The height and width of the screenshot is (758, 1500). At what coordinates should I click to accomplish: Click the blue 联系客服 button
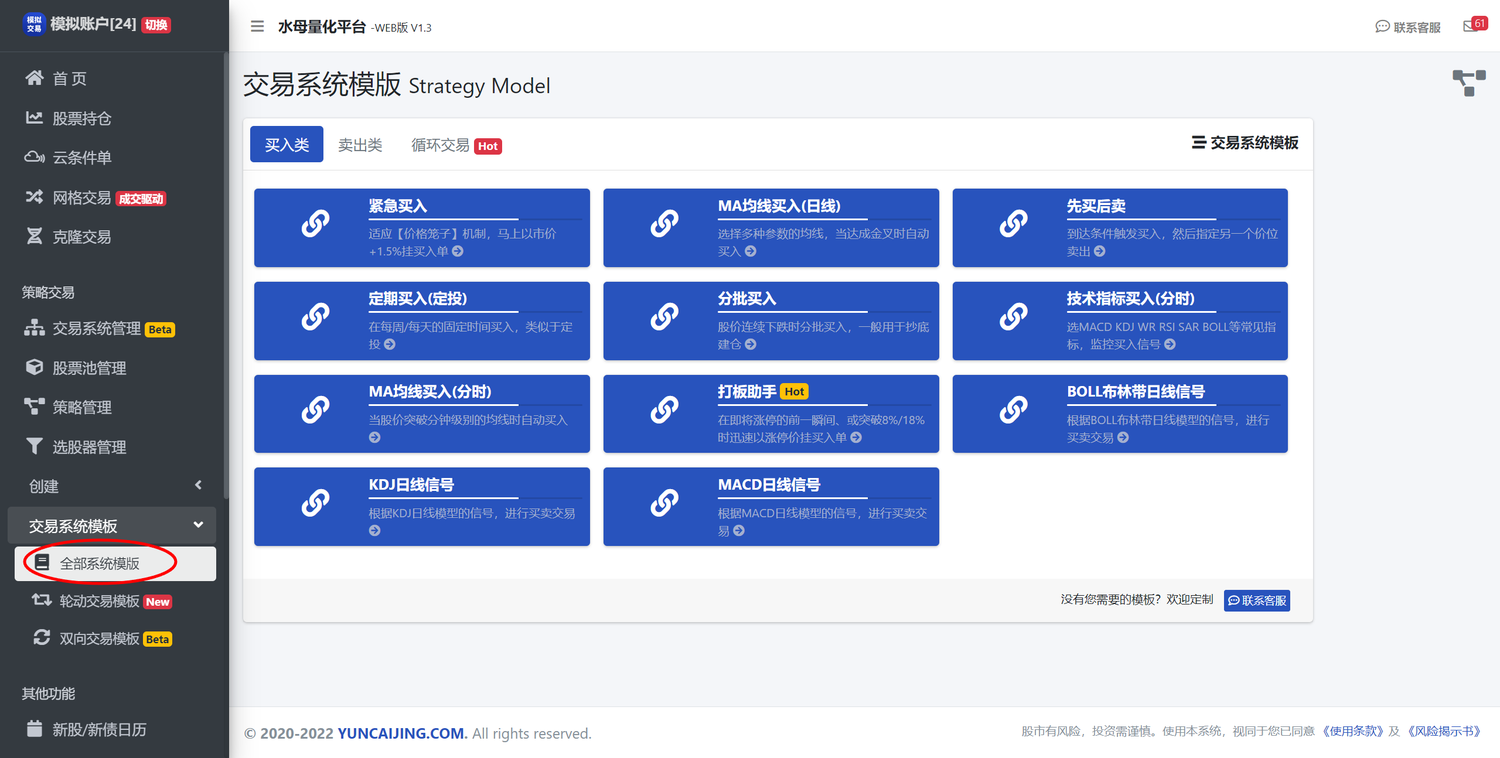(x=1256, y=600)
